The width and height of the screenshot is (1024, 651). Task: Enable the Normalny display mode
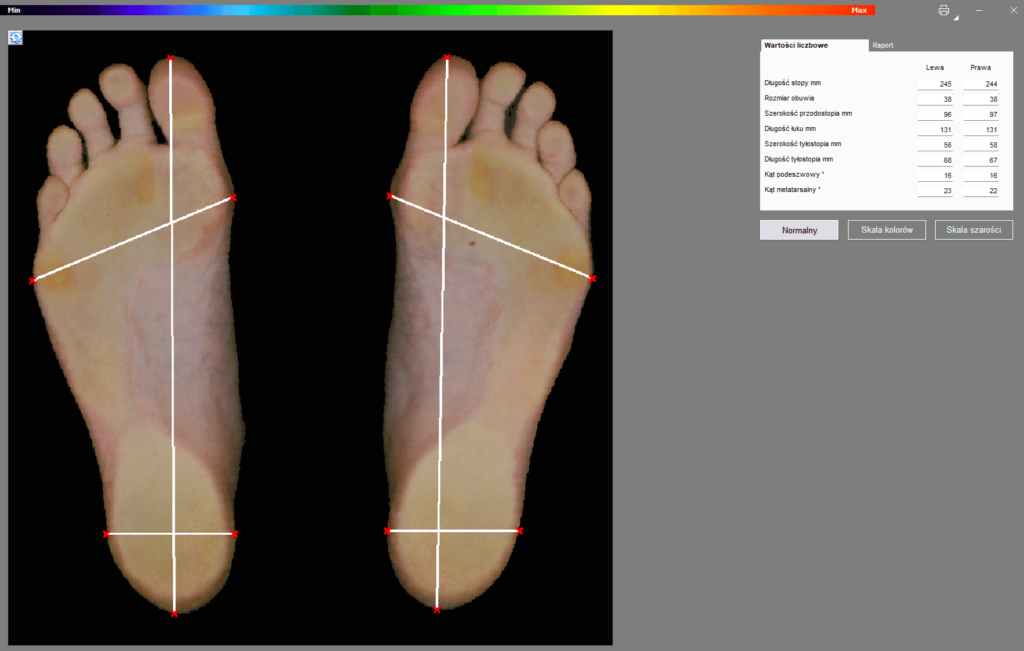(x=799, y=230)
